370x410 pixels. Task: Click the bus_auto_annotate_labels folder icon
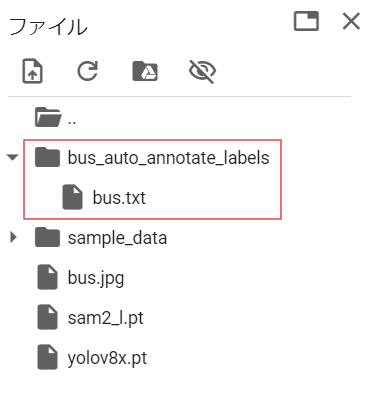click(x=47, y=157)
